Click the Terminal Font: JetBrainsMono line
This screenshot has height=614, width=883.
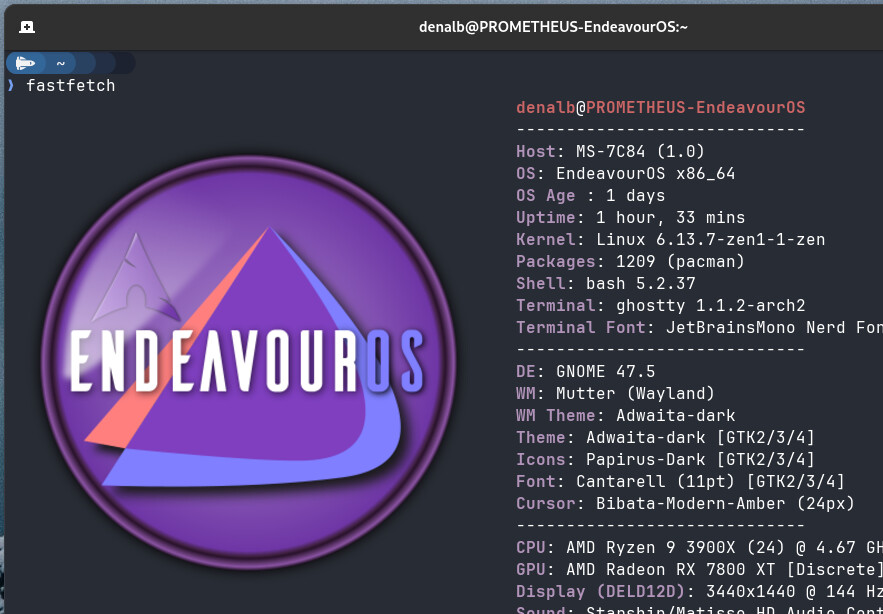(699, 327)
